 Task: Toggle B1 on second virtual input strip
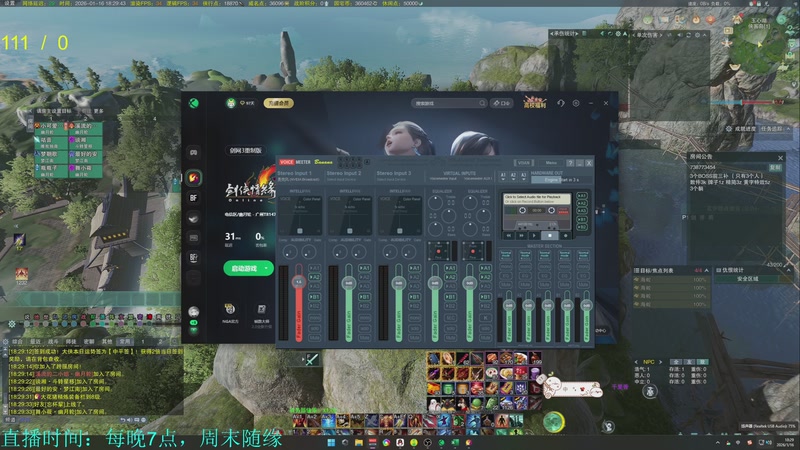[485, 296]
